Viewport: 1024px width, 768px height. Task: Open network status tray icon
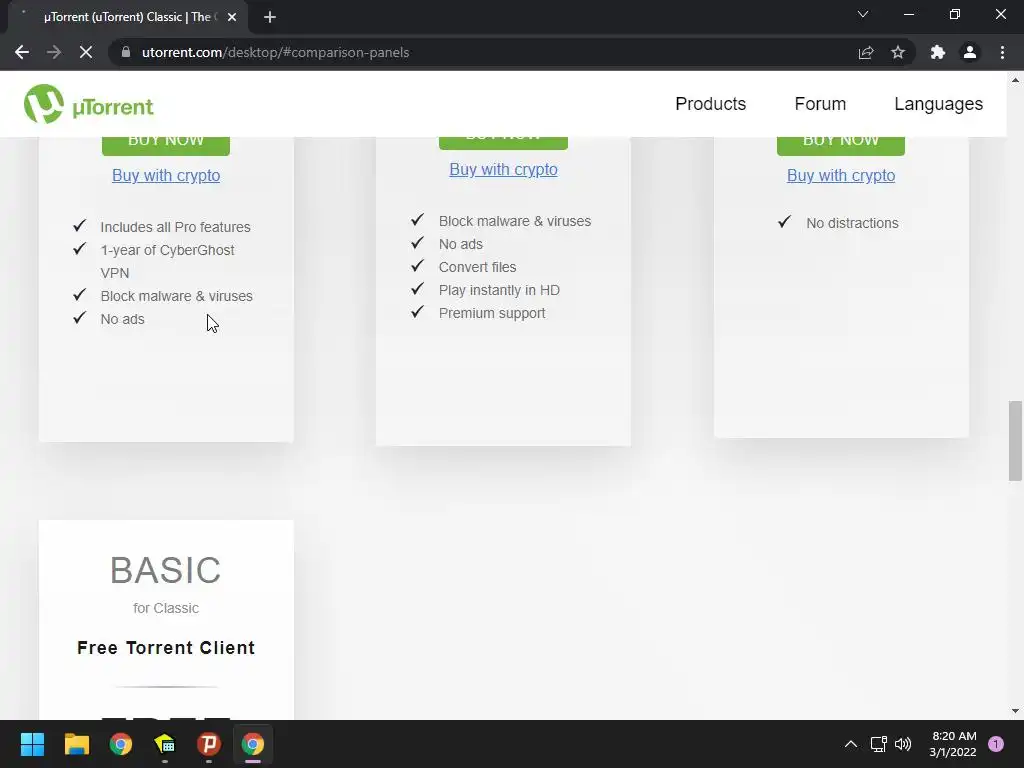(878, 744)
